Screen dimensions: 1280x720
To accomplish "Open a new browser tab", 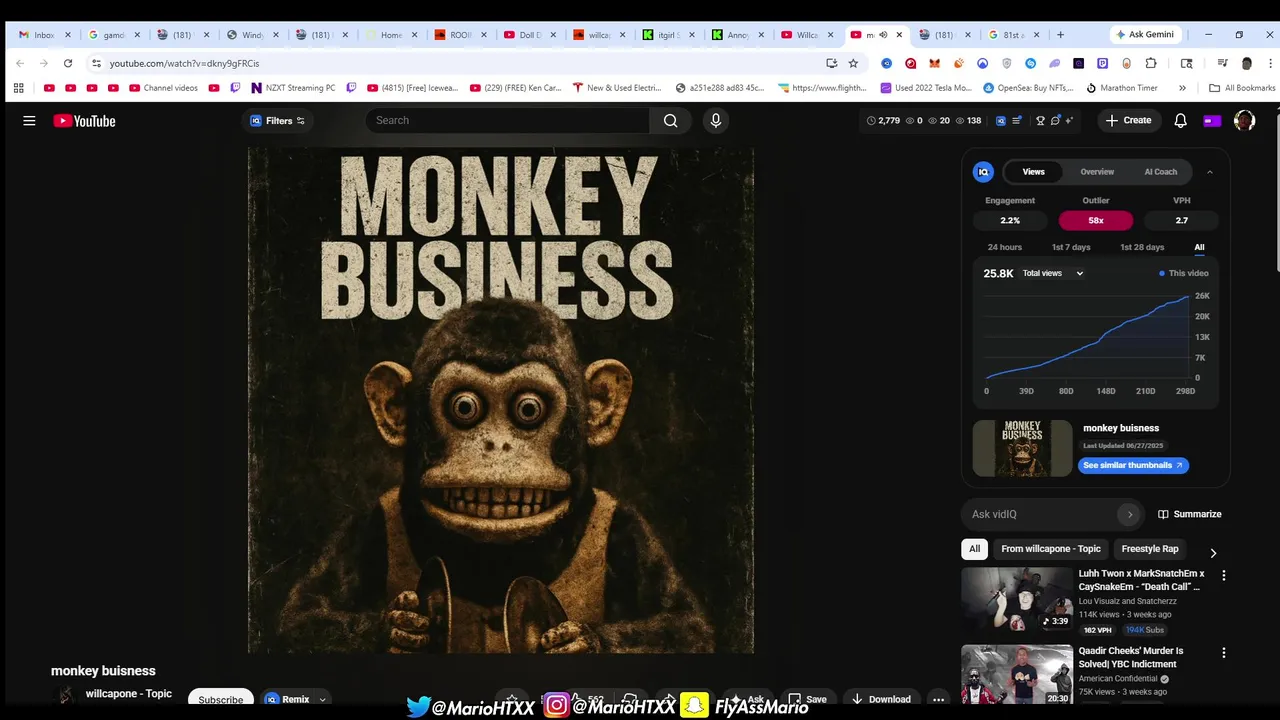I will [x=1060, y=35].
